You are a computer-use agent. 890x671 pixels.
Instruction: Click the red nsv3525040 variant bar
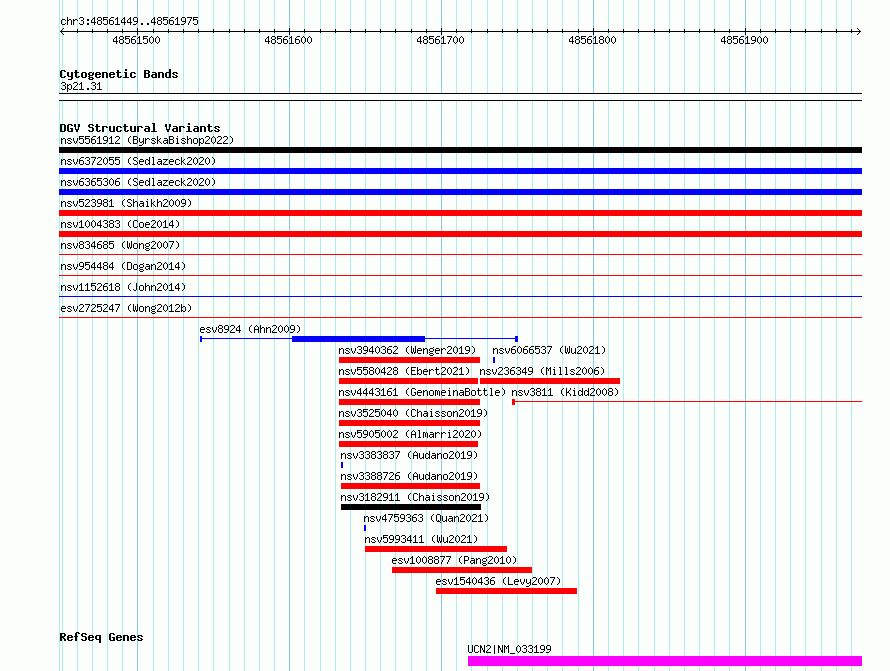409,423
